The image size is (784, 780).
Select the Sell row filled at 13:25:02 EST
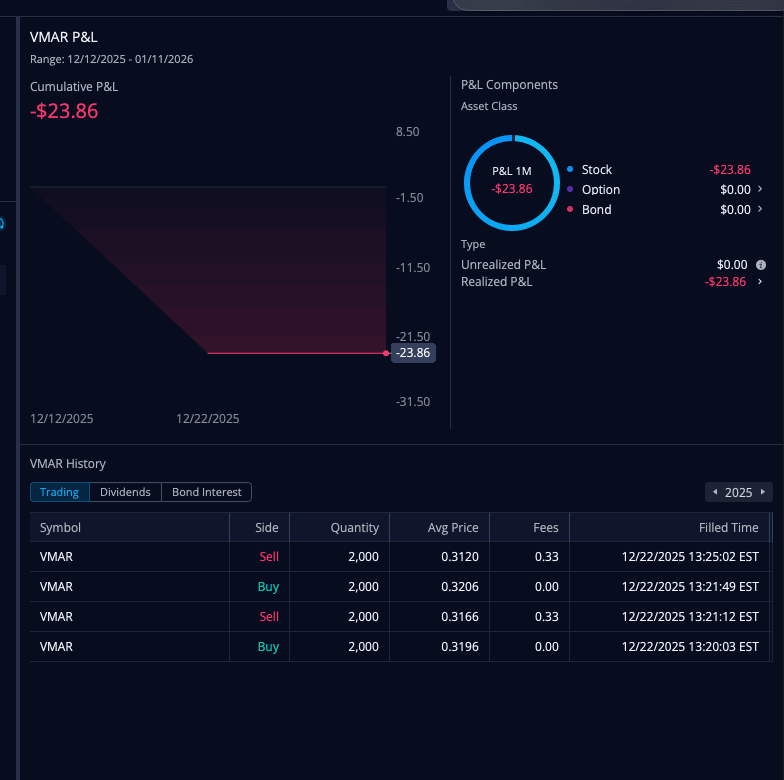[400, 556]
